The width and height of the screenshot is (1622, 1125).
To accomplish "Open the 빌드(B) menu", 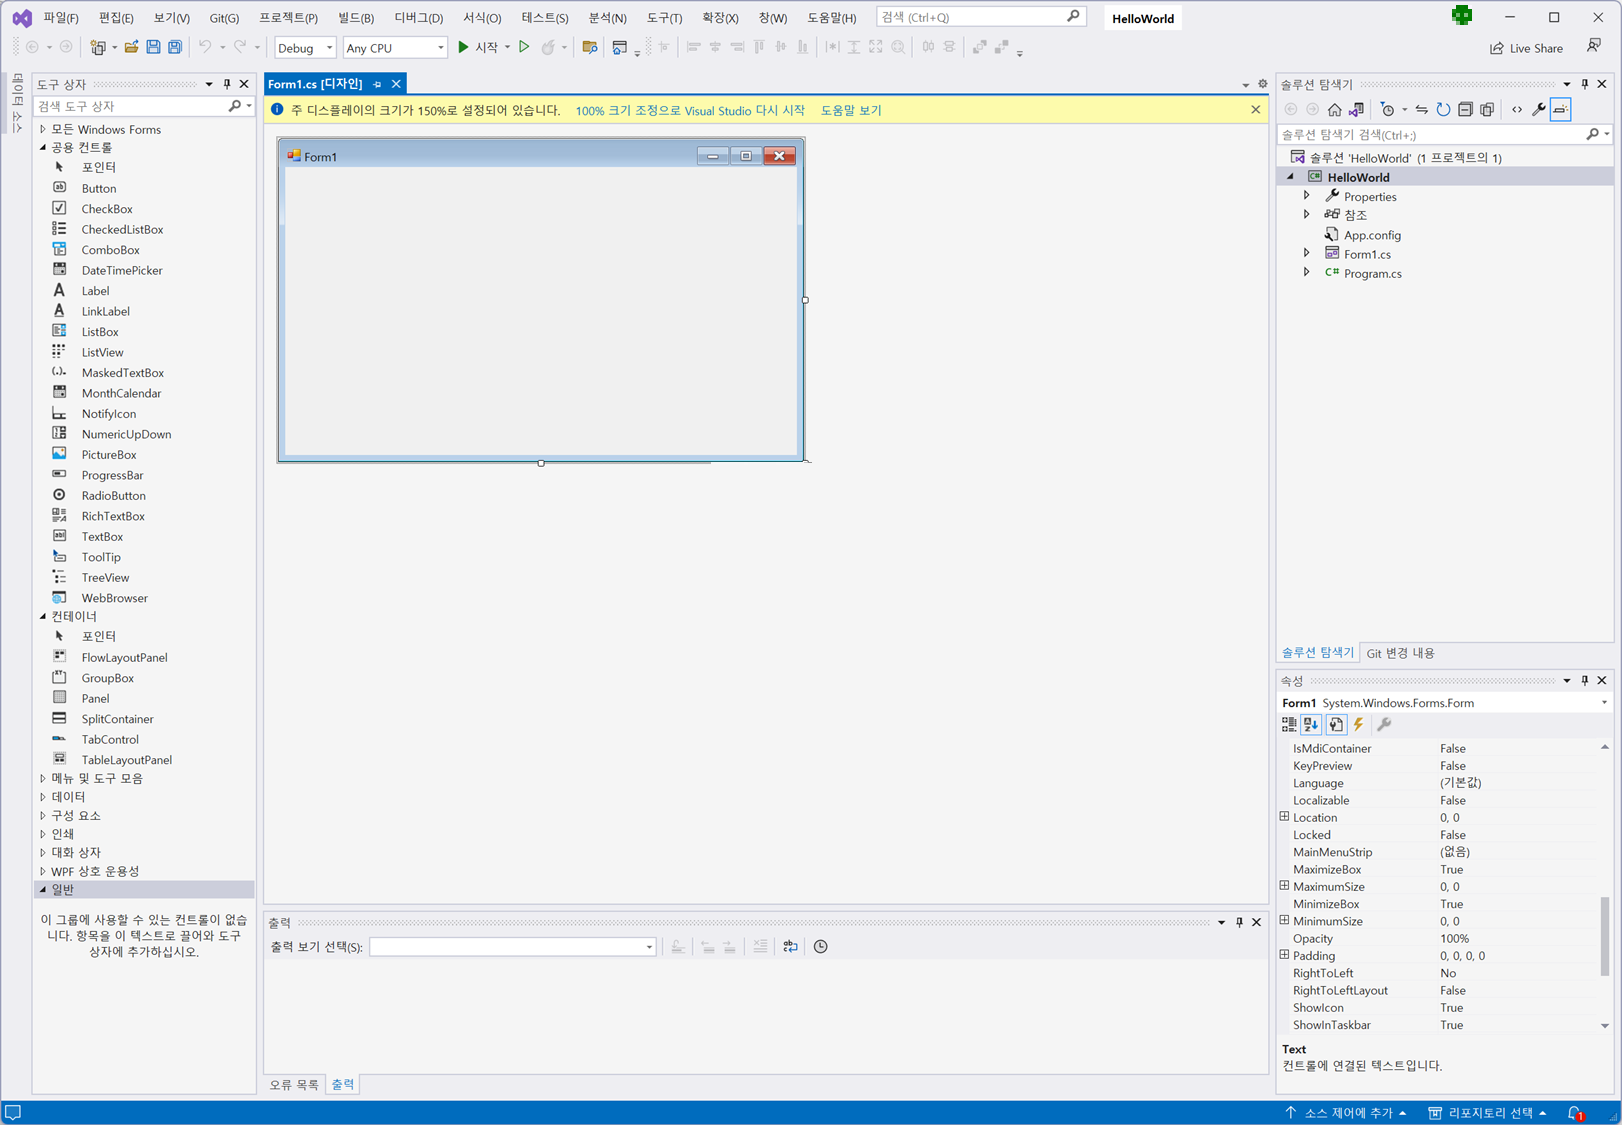I will tap(356, 18).
